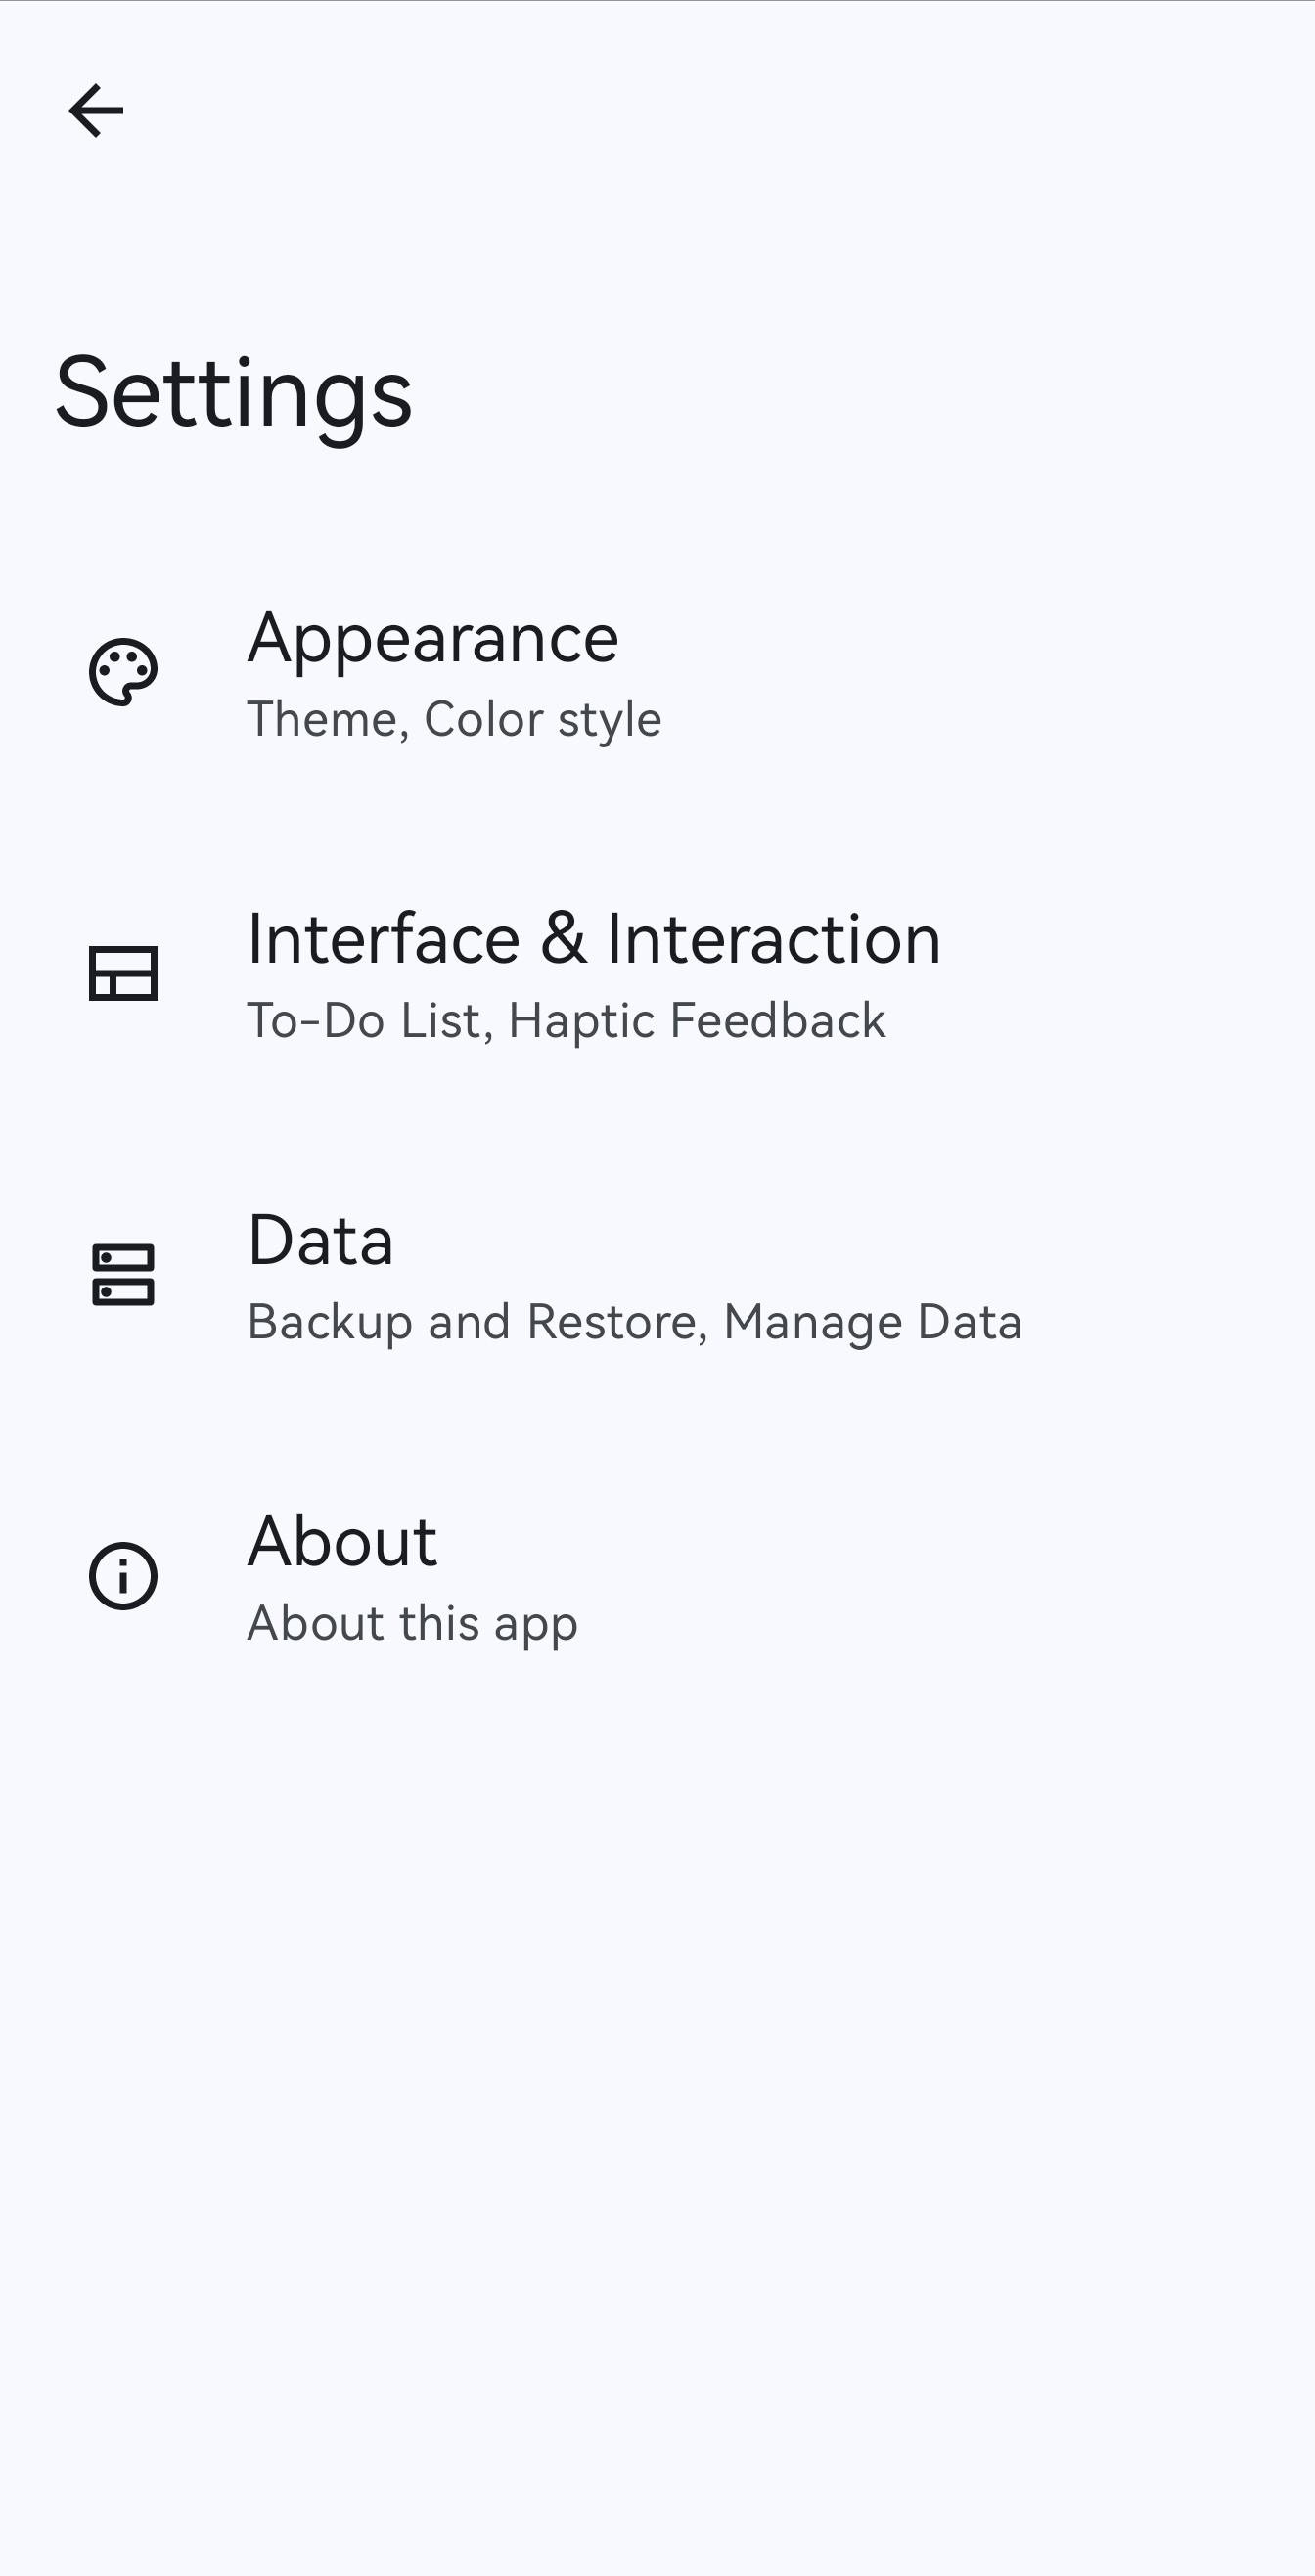1315x2576 pixels.
Task: Tap the back arrow icon
Action: [x=96, y=110]
